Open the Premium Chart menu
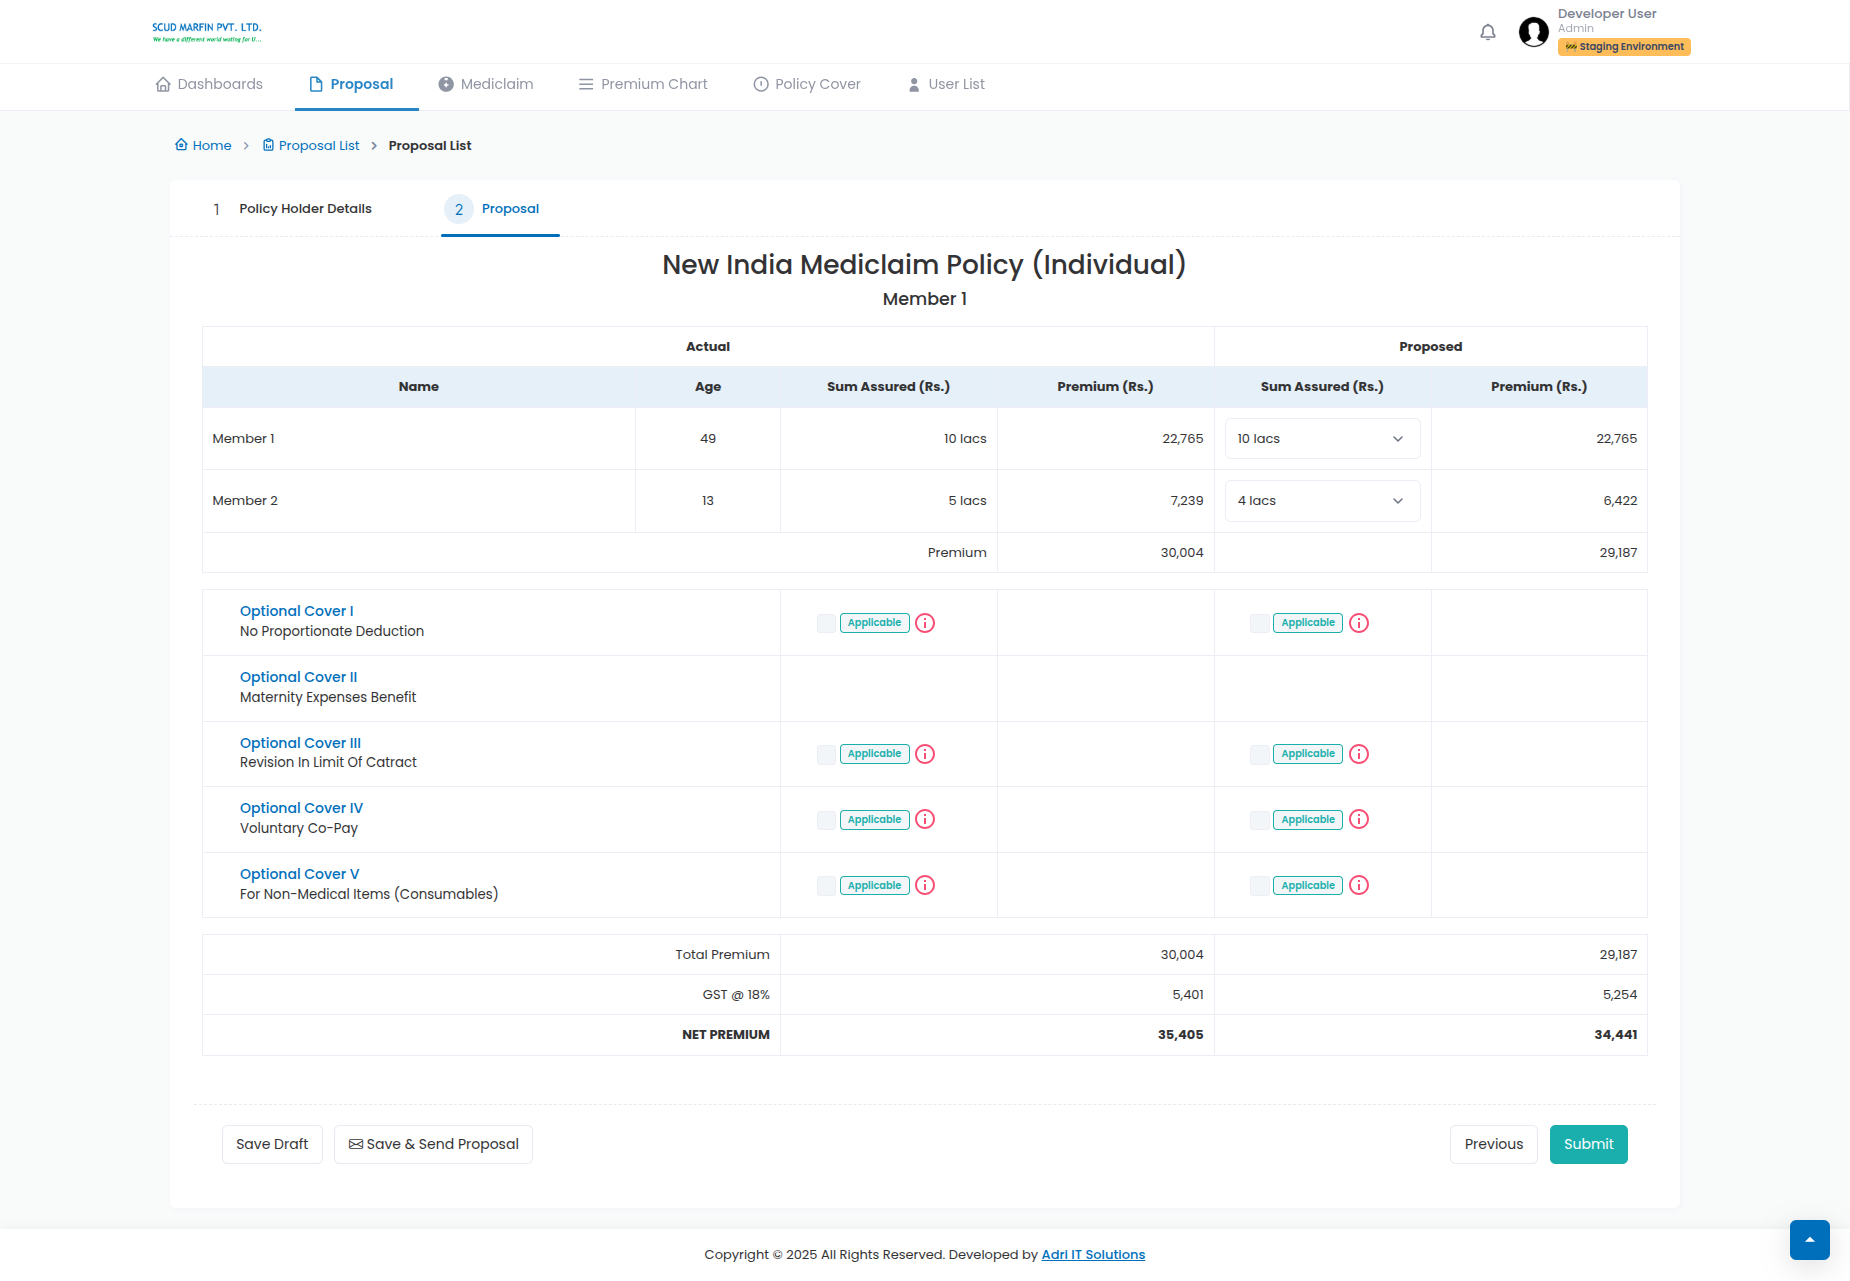Viewport: 1850px width, 1281px height. point(643,84)
